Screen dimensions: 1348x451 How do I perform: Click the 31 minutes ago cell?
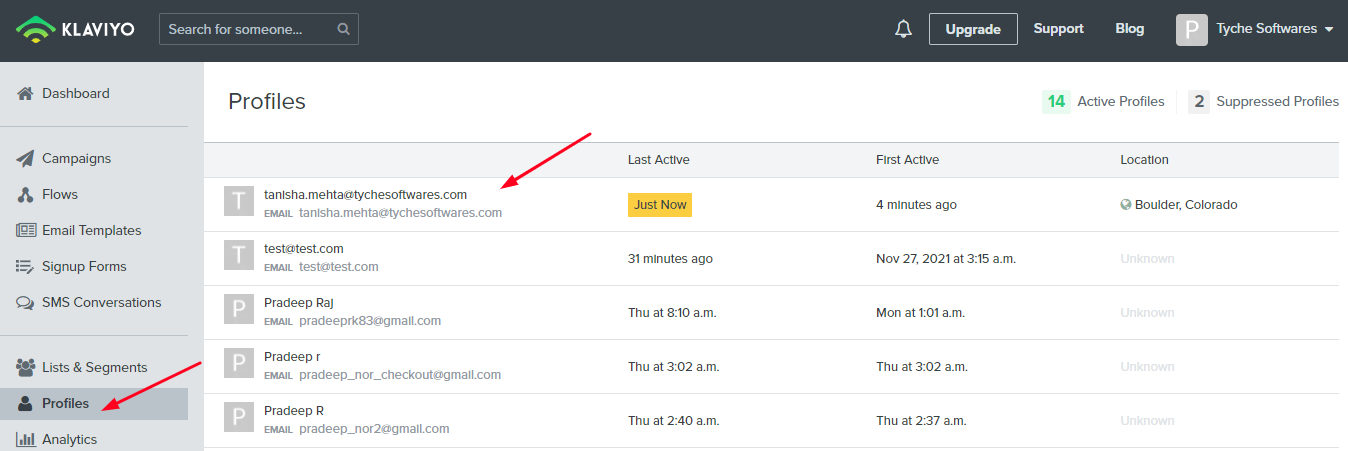[670, 259]
